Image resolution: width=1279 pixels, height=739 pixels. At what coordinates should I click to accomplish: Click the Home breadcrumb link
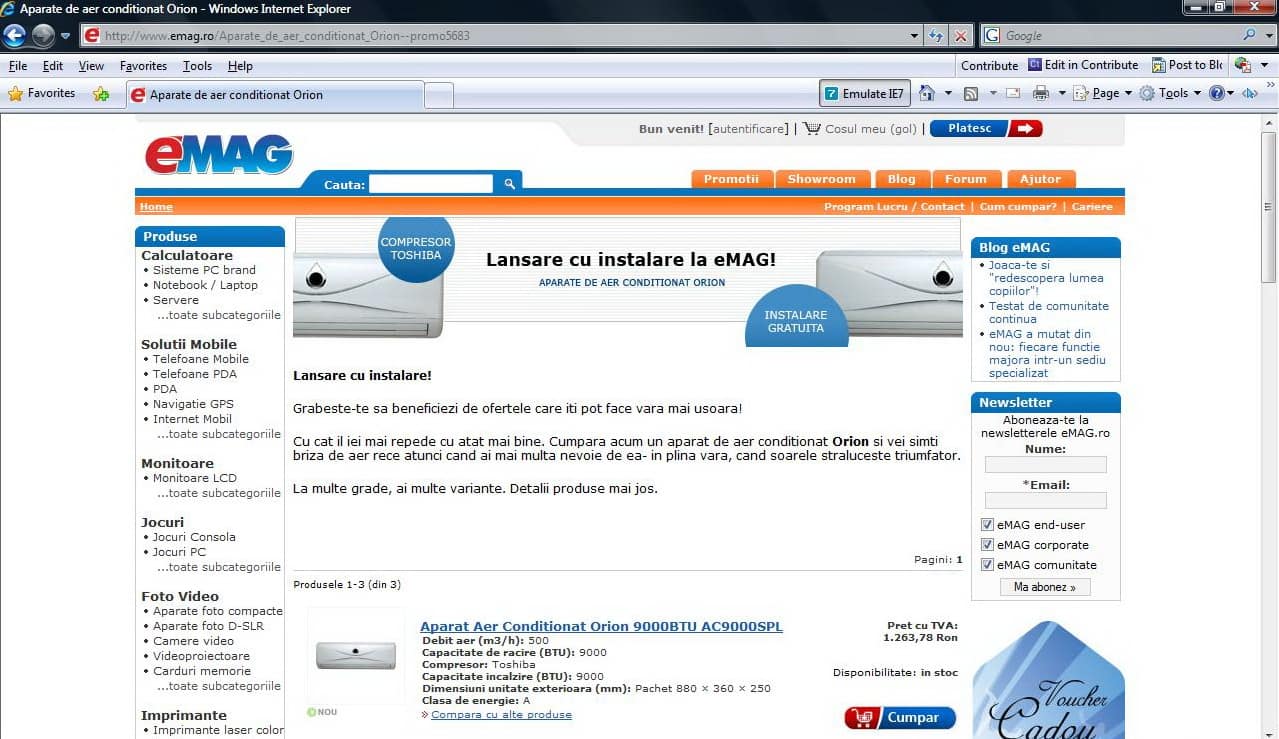coord(156,207)
